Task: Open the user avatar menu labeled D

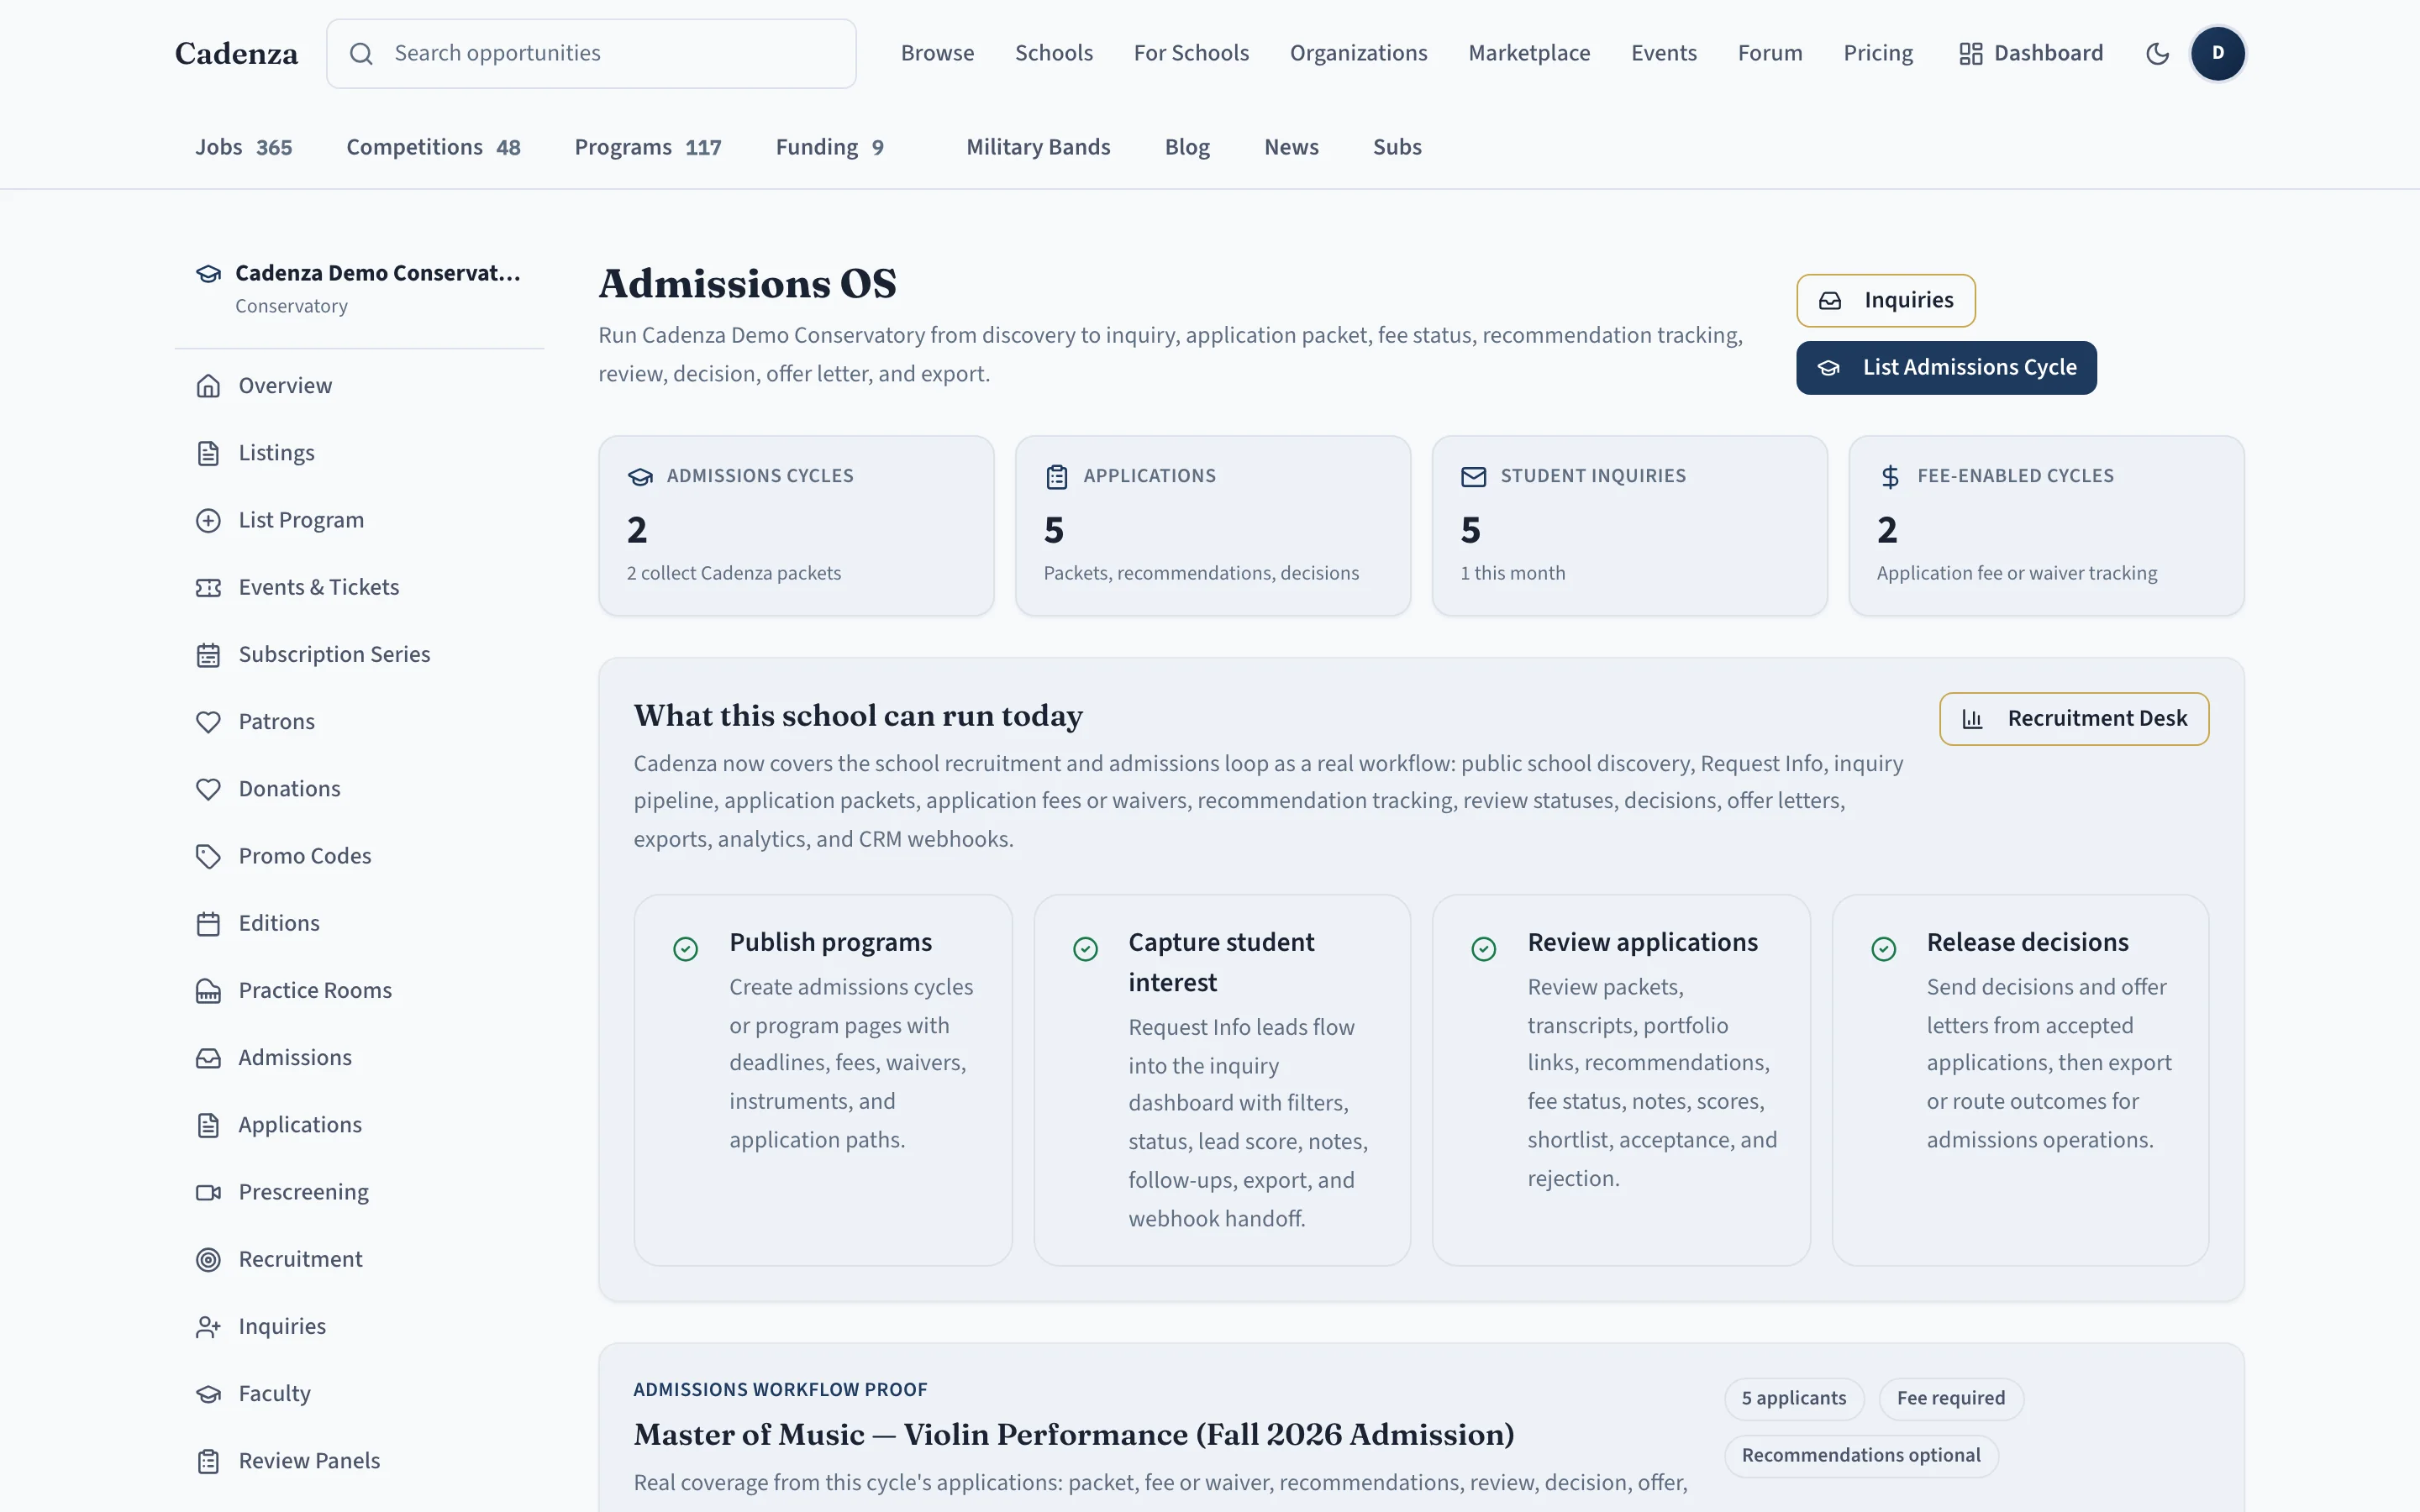Action: tap(2217, 54)
